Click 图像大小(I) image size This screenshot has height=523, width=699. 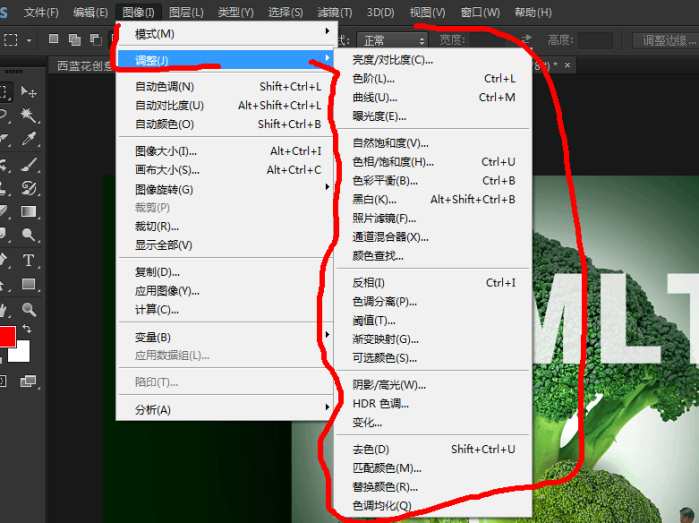pos(227,151)
